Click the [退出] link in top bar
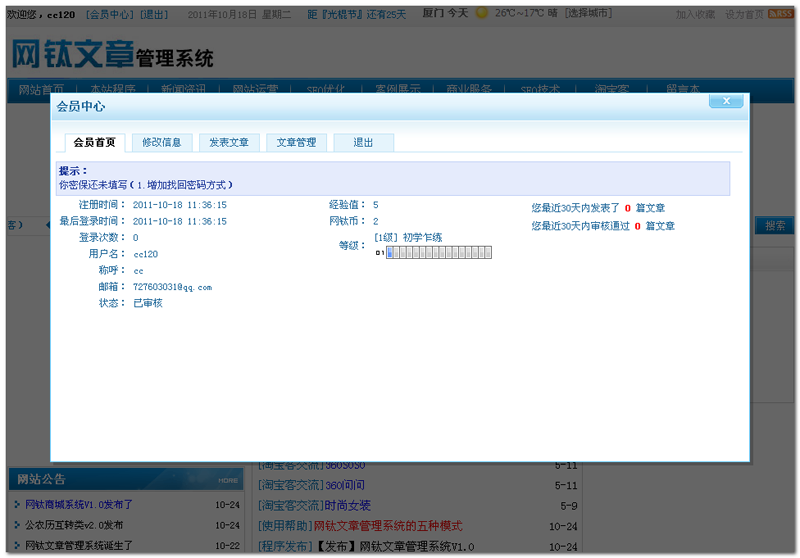This screenshot has height=558, width=800. [x=154, y=15]
